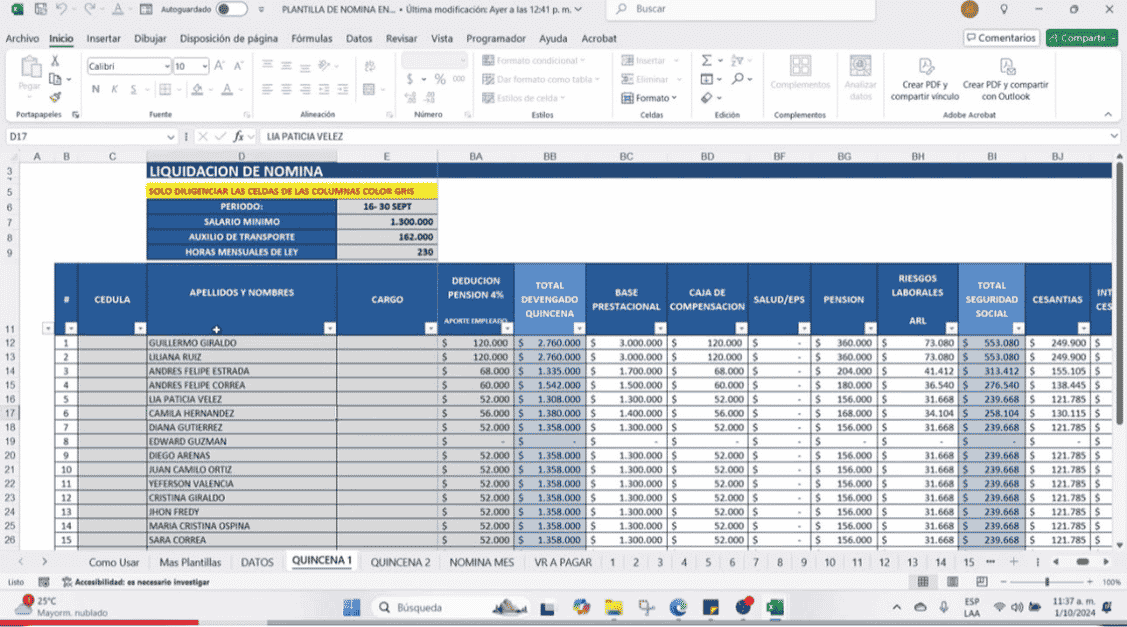Click the font color A icon
The height and width of the screenshot is (627, 1127).
click(x=227, y=89)
